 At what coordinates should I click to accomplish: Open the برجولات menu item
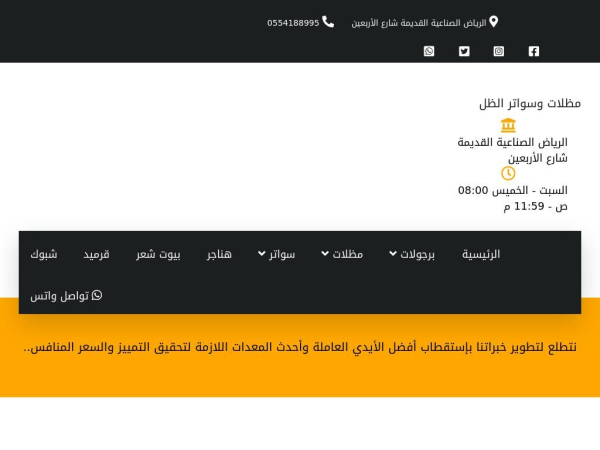pyautogui.click(x=417, y=254)
